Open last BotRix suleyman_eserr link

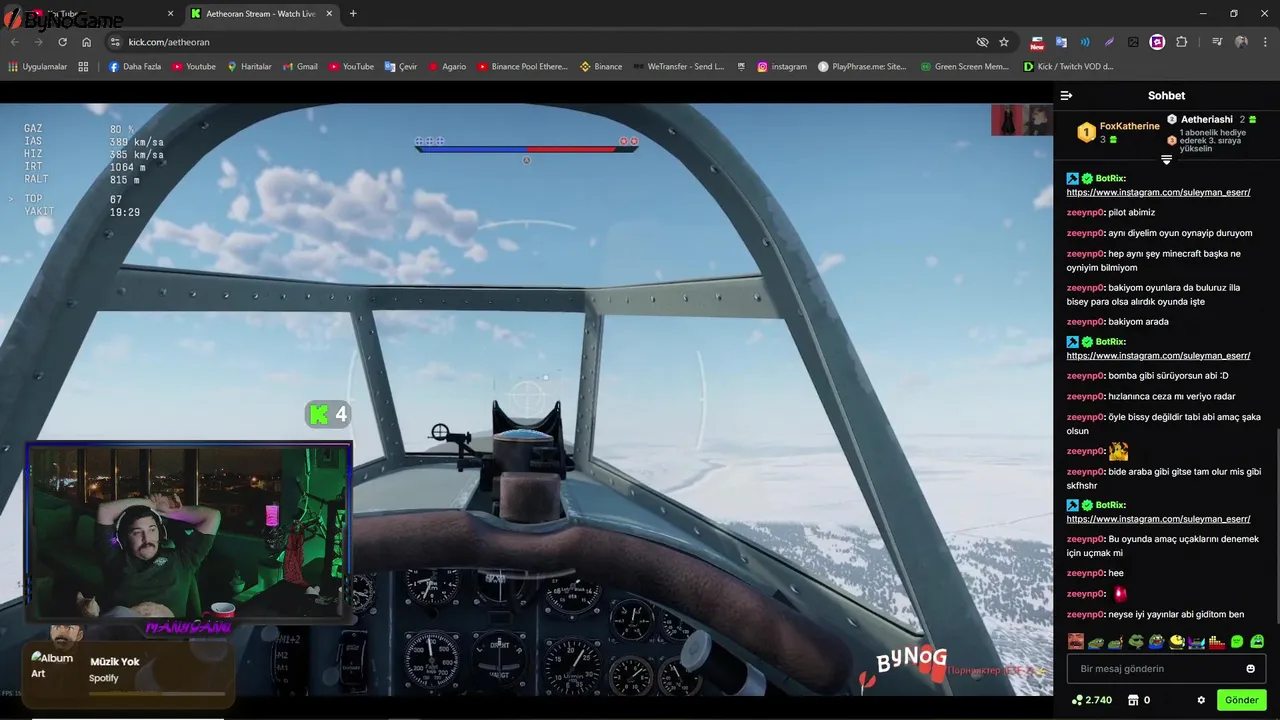point(1158,519)
